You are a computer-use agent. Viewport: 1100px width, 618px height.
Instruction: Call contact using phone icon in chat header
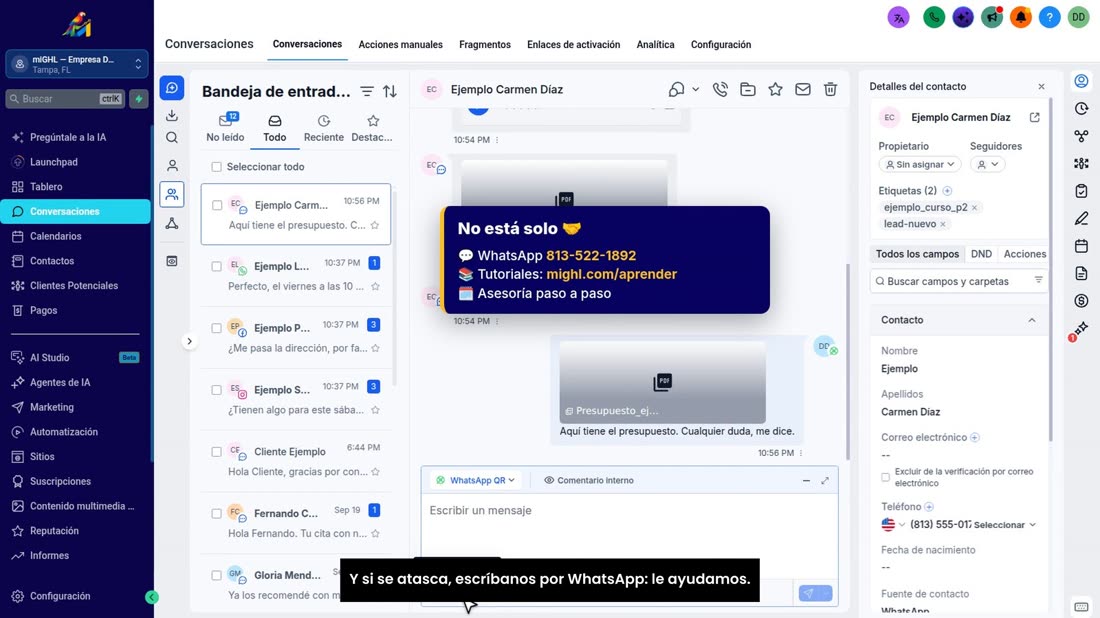click(720, 90)
